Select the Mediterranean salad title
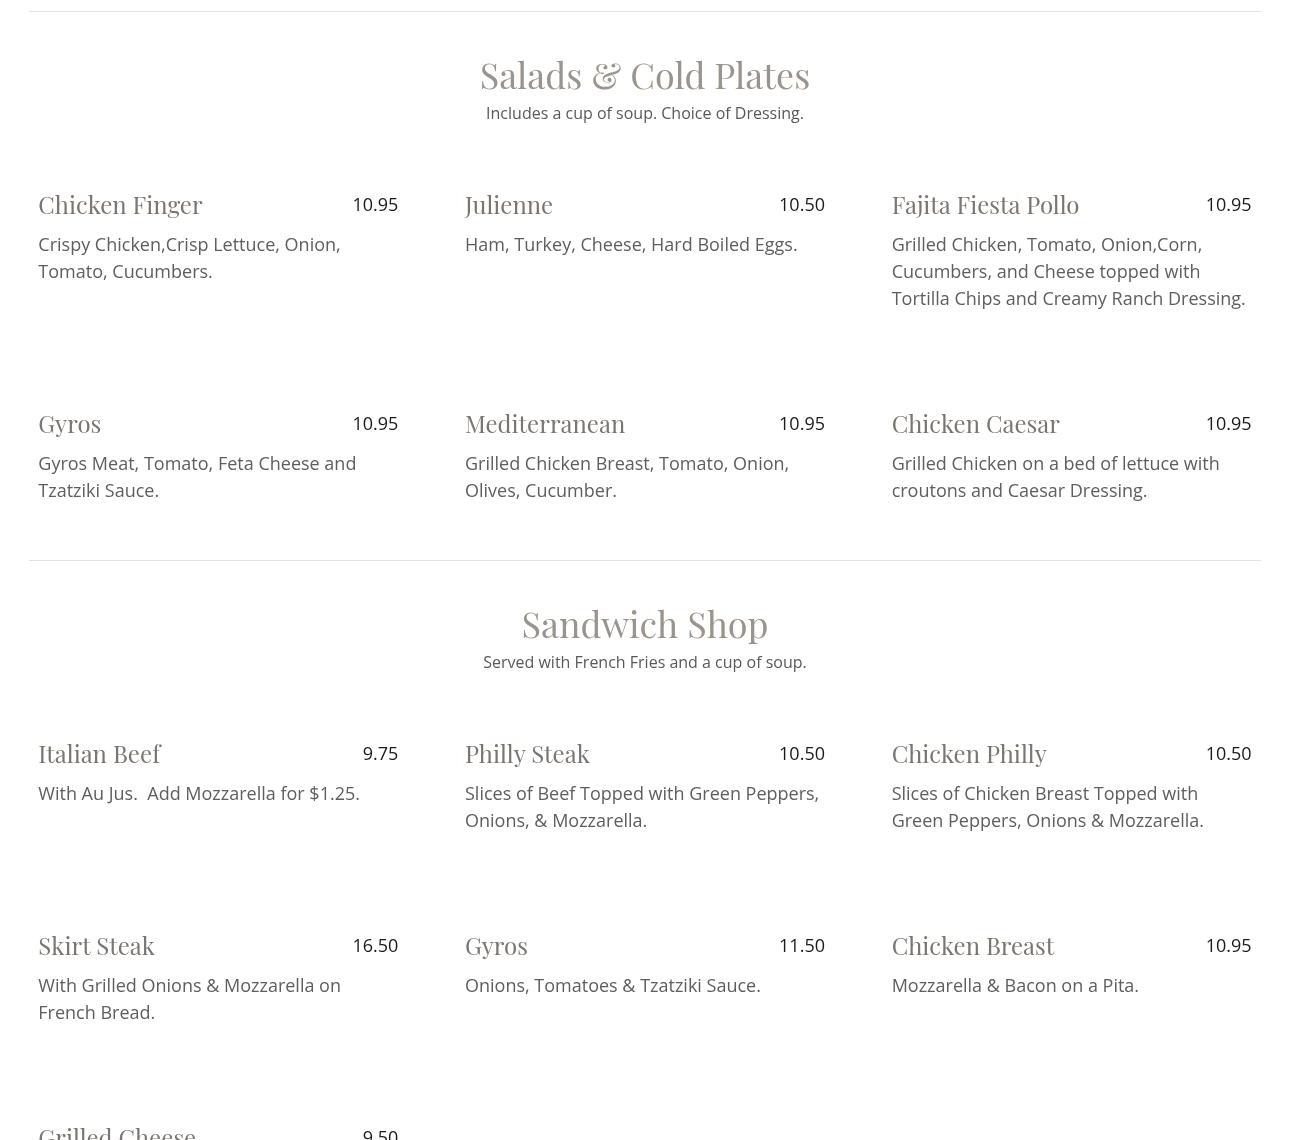 click(x=545, y=424)
